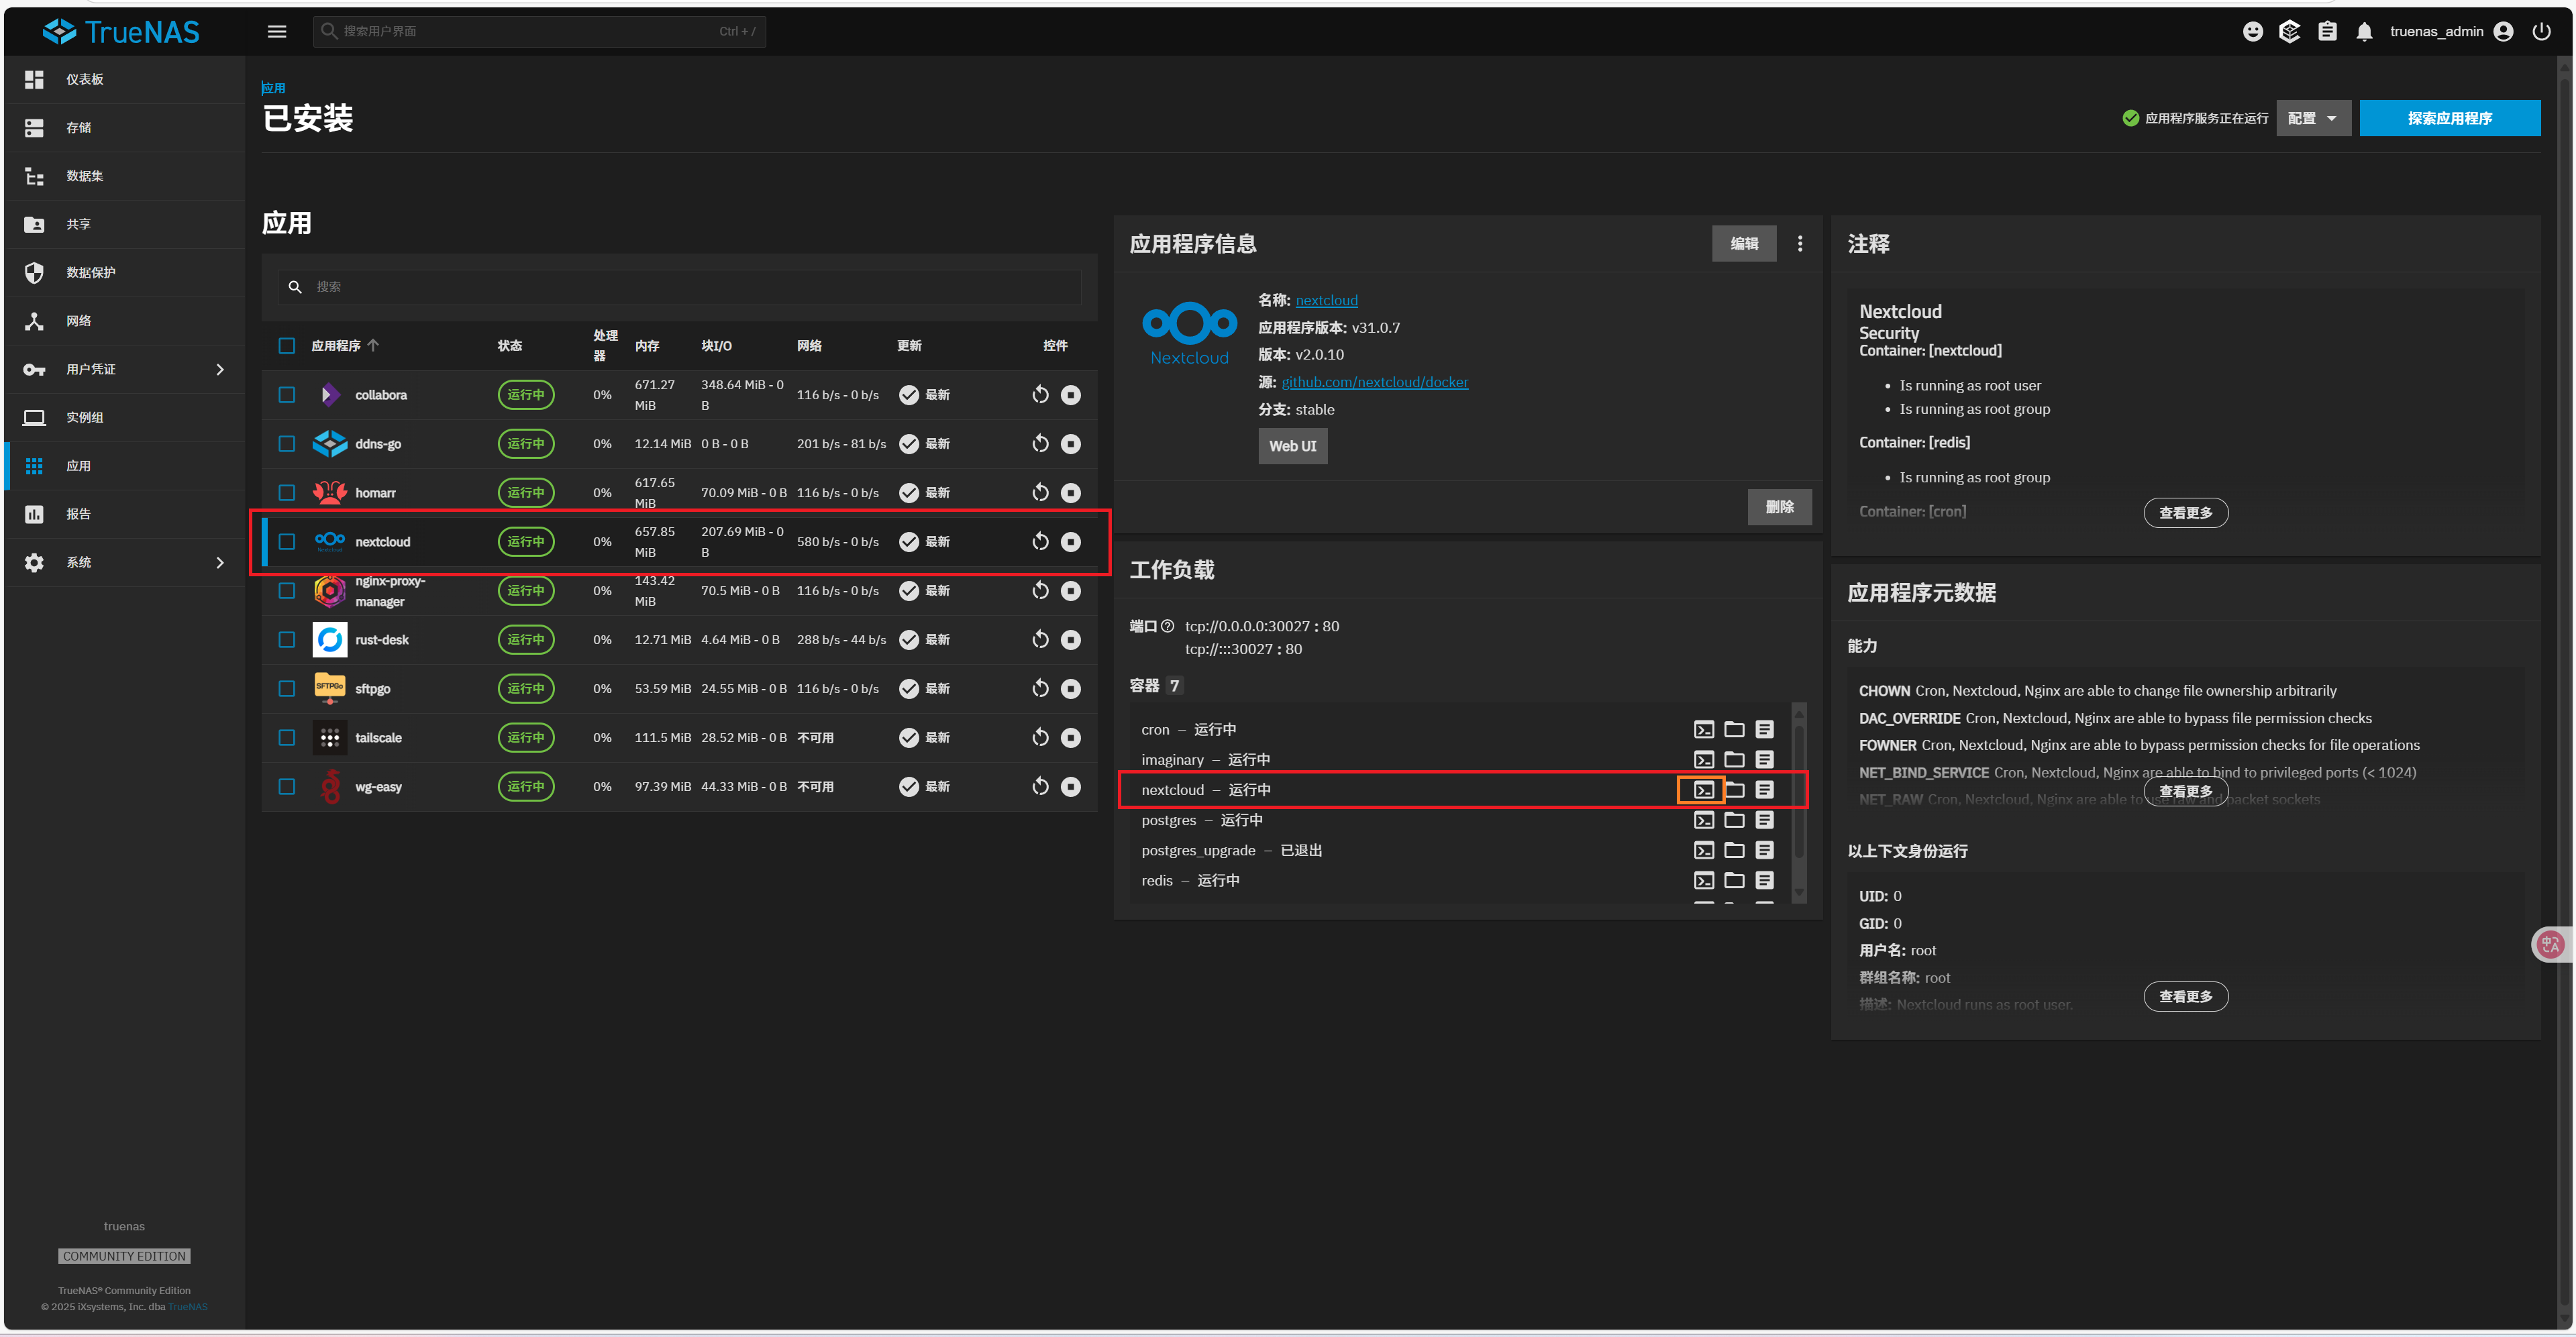
Task: Toggle the sidebar hamburger menu
Action: (x=277, y=32)
